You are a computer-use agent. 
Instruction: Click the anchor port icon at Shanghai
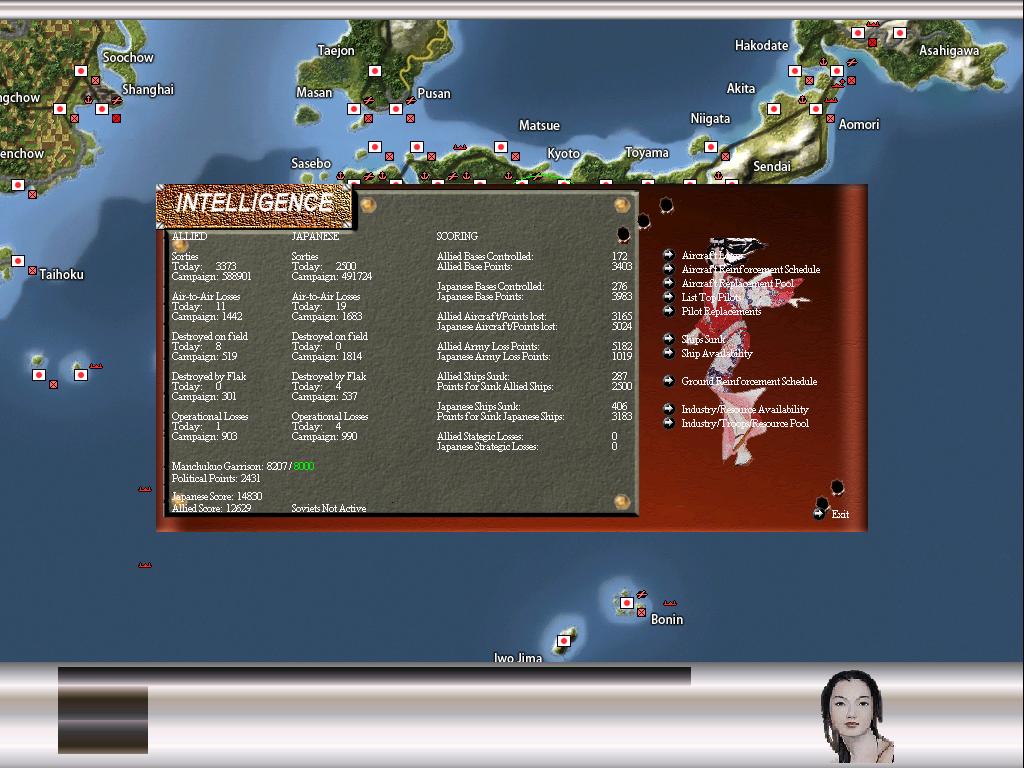(88, 100)
